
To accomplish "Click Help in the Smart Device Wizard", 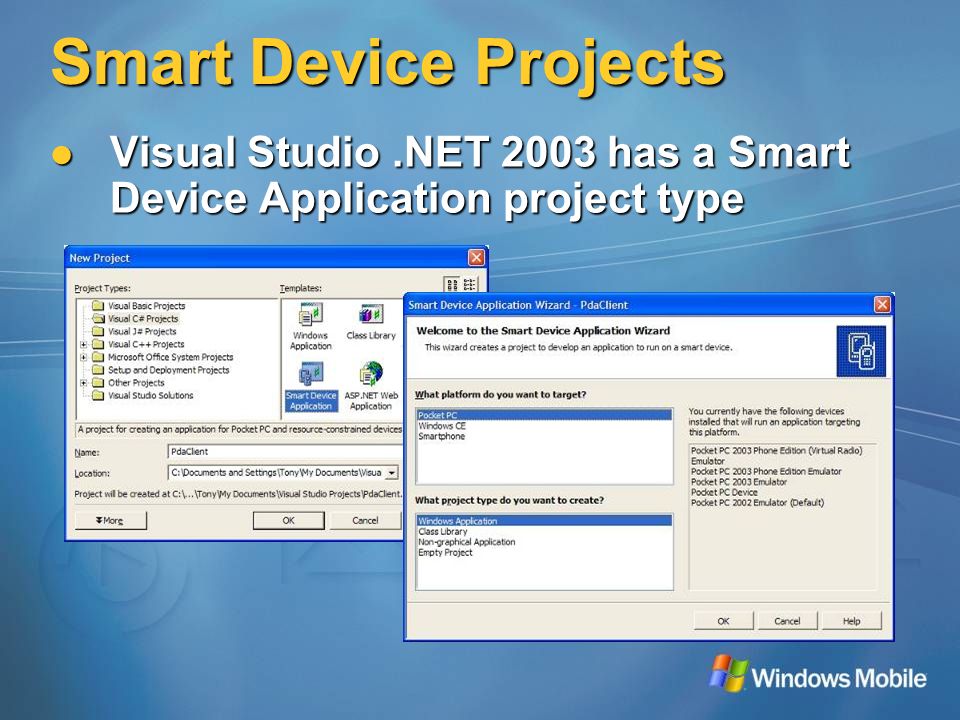I will click(x=852, y=621).
